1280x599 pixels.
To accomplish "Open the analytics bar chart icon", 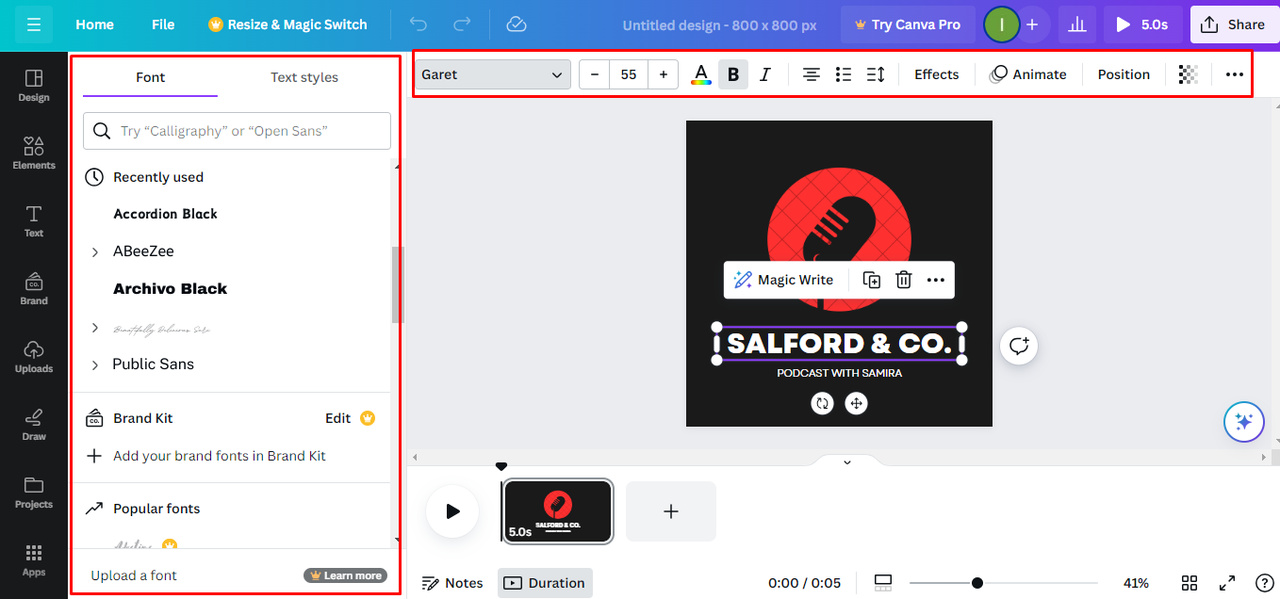I will point(1077,24).
